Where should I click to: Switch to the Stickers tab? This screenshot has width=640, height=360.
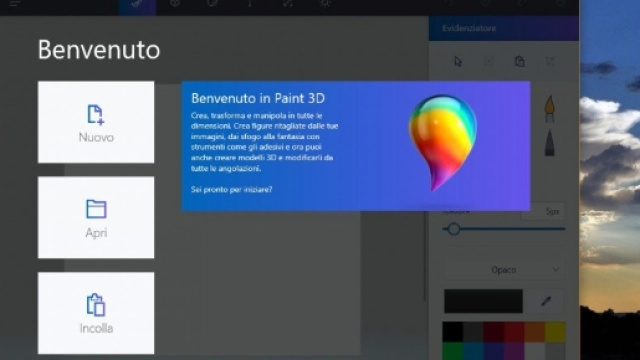212,4
